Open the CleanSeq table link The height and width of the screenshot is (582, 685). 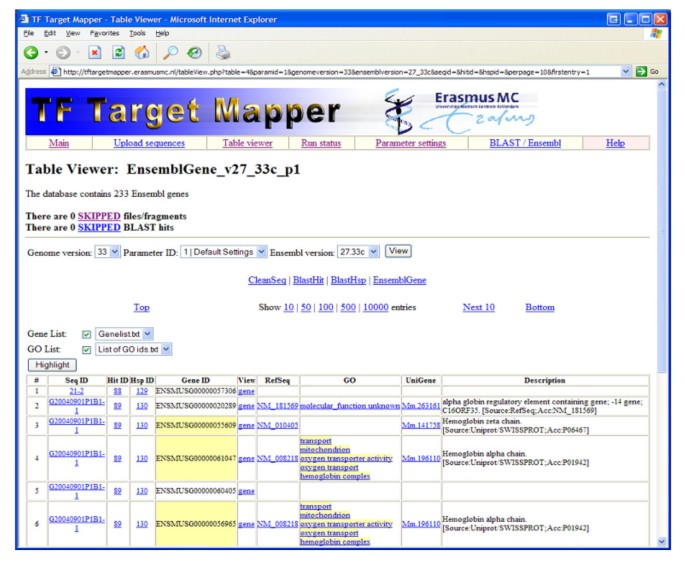[x=267, y=280]
